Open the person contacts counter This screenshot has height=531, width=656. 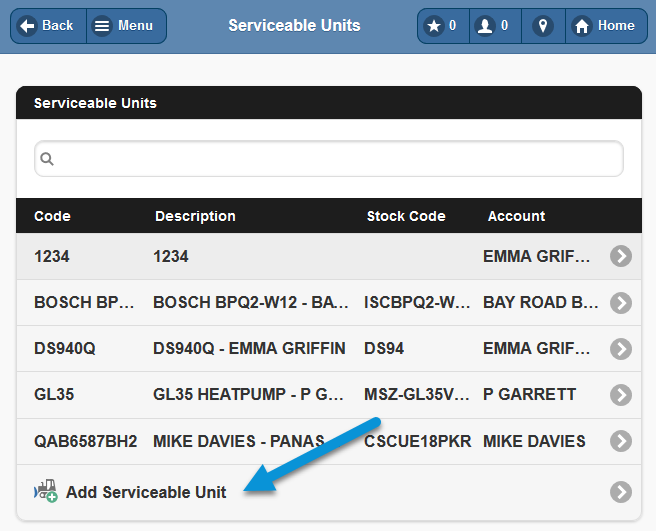tap(495, 26)
